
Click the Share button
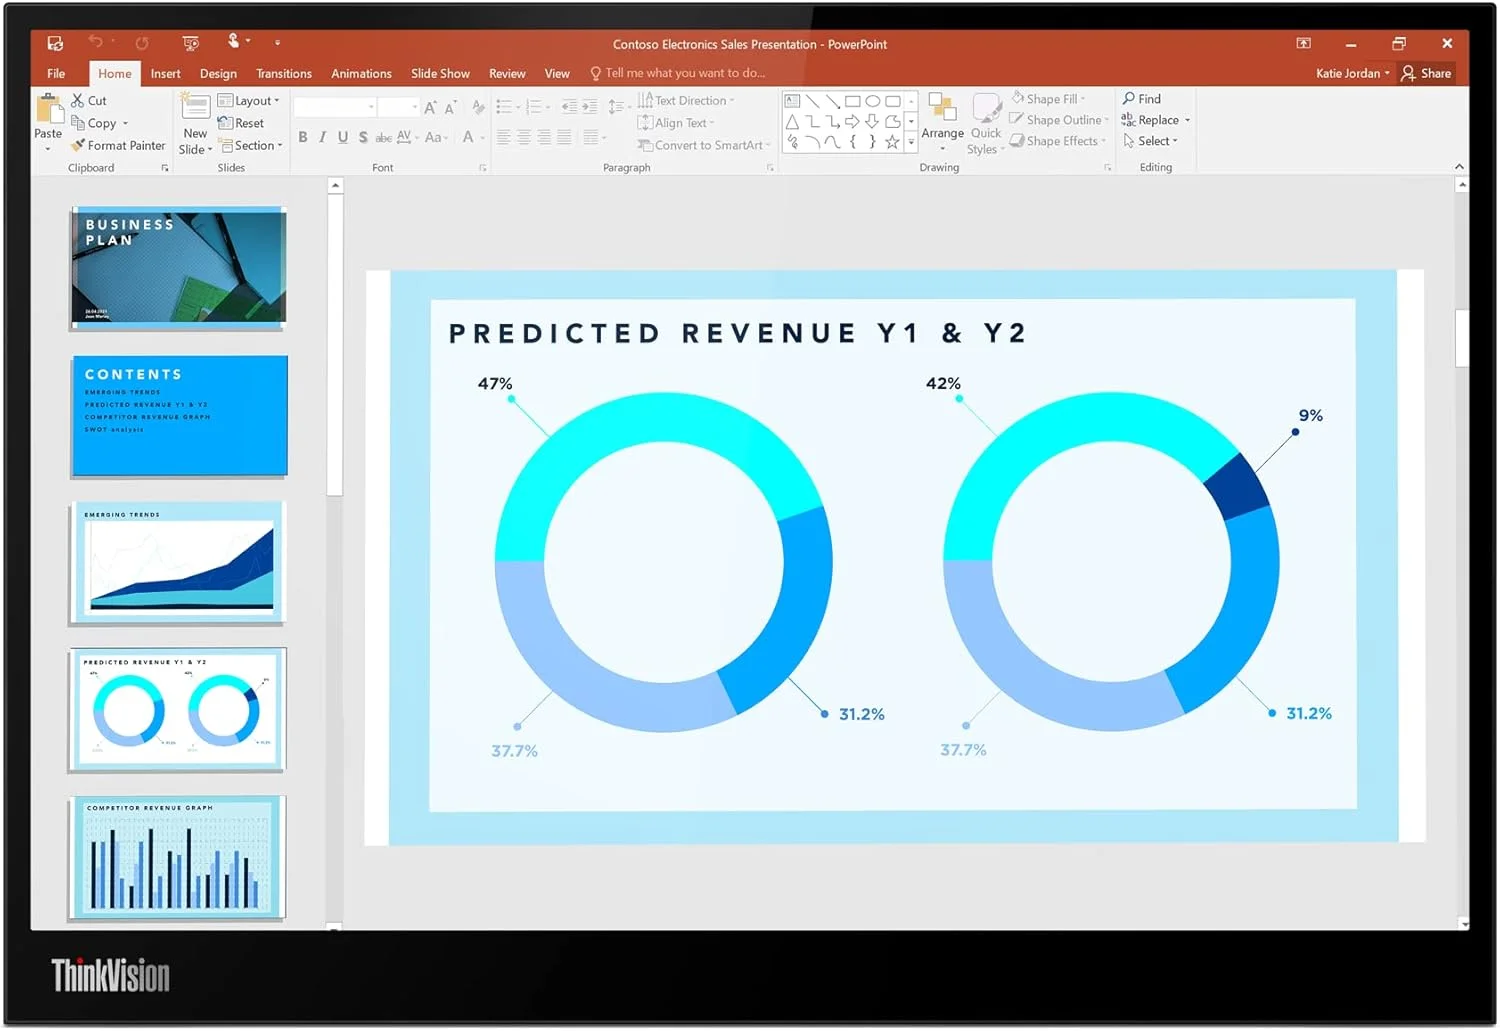pyautogui.click(x=1426, y=73)
